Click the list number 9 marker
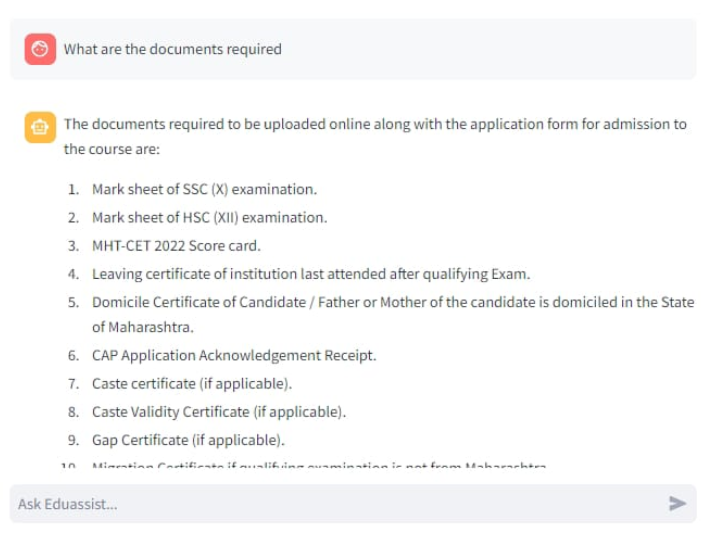728x547 pixels. click(x=73, y=440)
